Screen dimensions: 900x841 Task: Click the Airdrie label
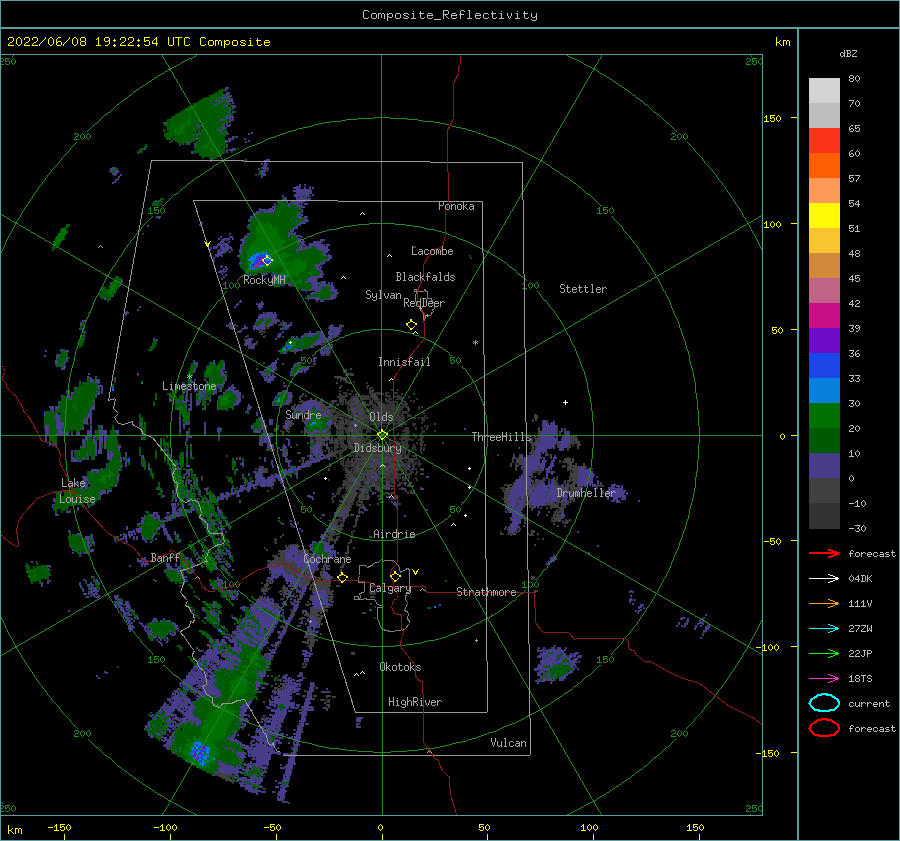pyautogui.click(x=394, y=534)
